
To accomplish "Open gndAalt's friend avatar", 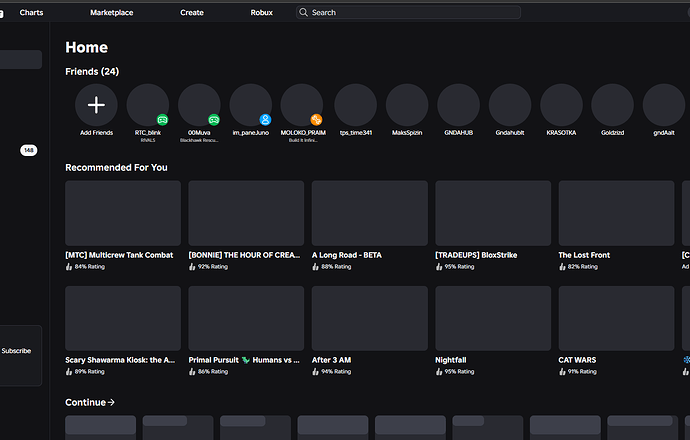I will click(x=664, y=105).
